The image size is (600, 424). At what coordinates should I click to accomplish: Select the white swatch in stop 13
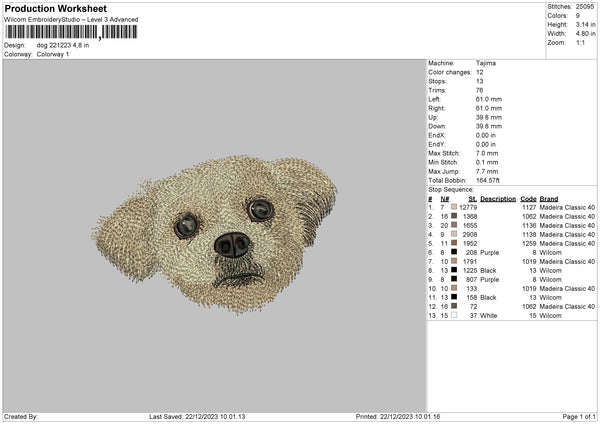click(x=456, y=315)
